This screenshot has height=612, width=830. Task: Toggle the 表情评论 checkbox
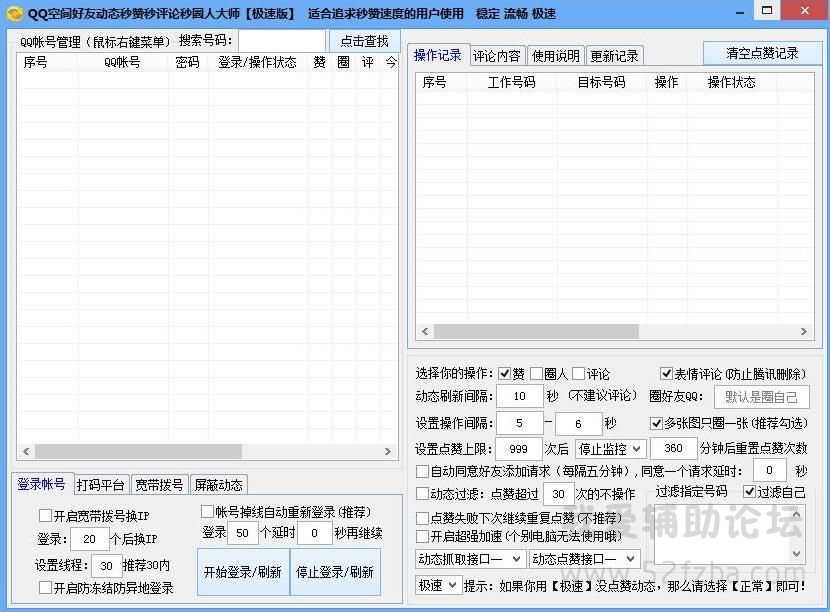tap(667, 374)
